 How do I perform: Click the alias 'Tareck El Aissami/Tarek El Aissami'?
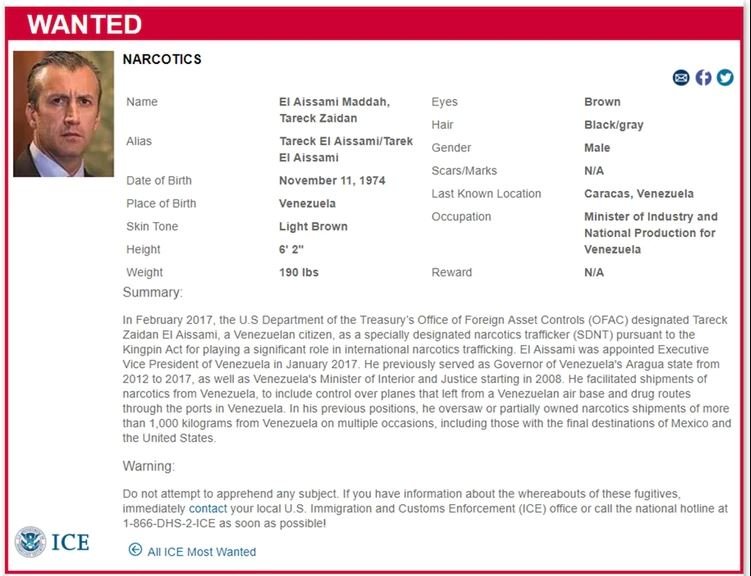pos(346,149)
